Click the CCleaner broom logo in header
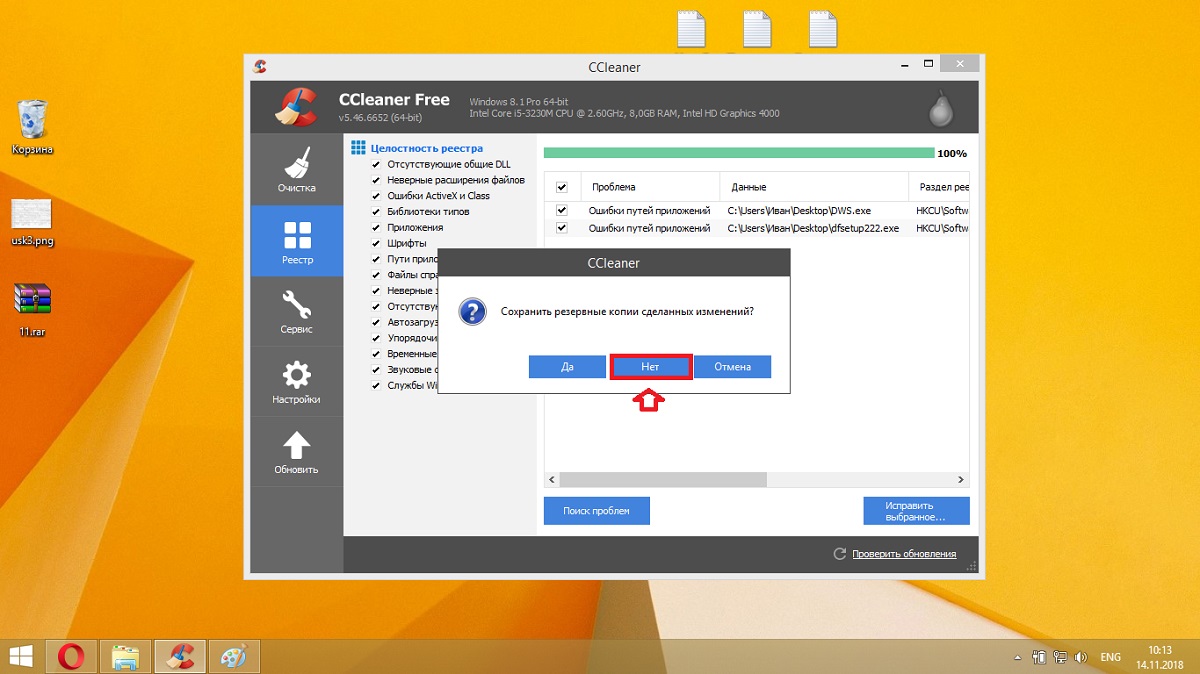 click(296, 108)
